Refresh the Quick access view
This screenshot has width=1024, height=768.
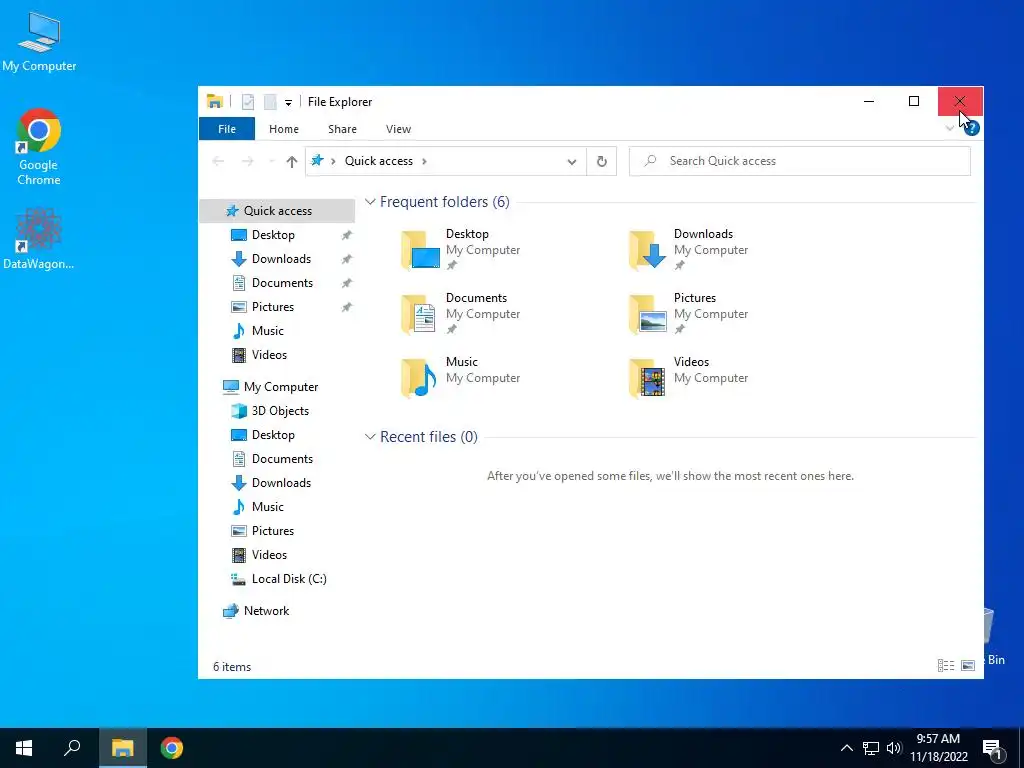601,161
